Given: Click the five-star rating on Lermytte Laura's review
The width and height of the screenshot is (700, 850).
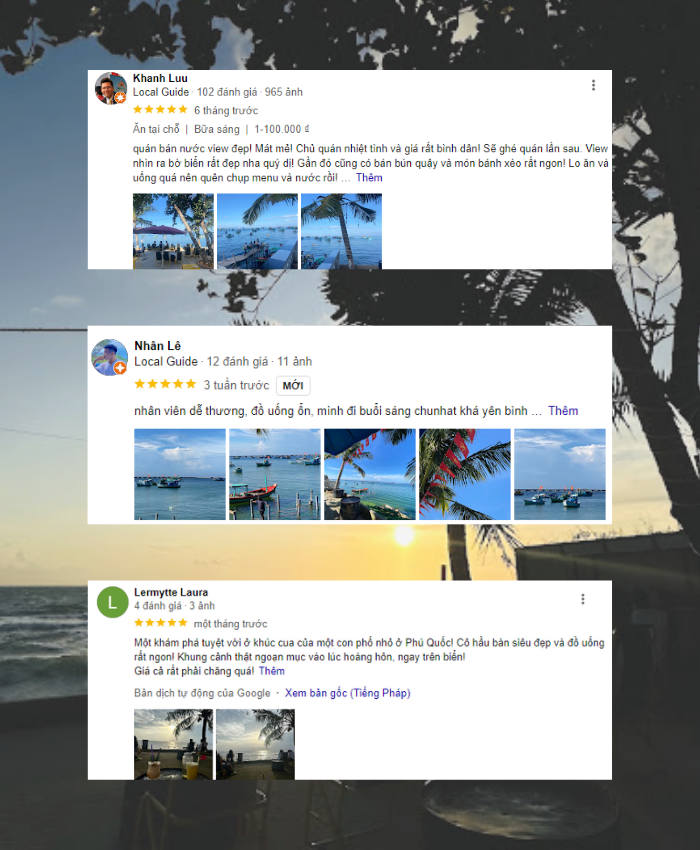Looking at the screenshot, I should [x=160, y=622].
